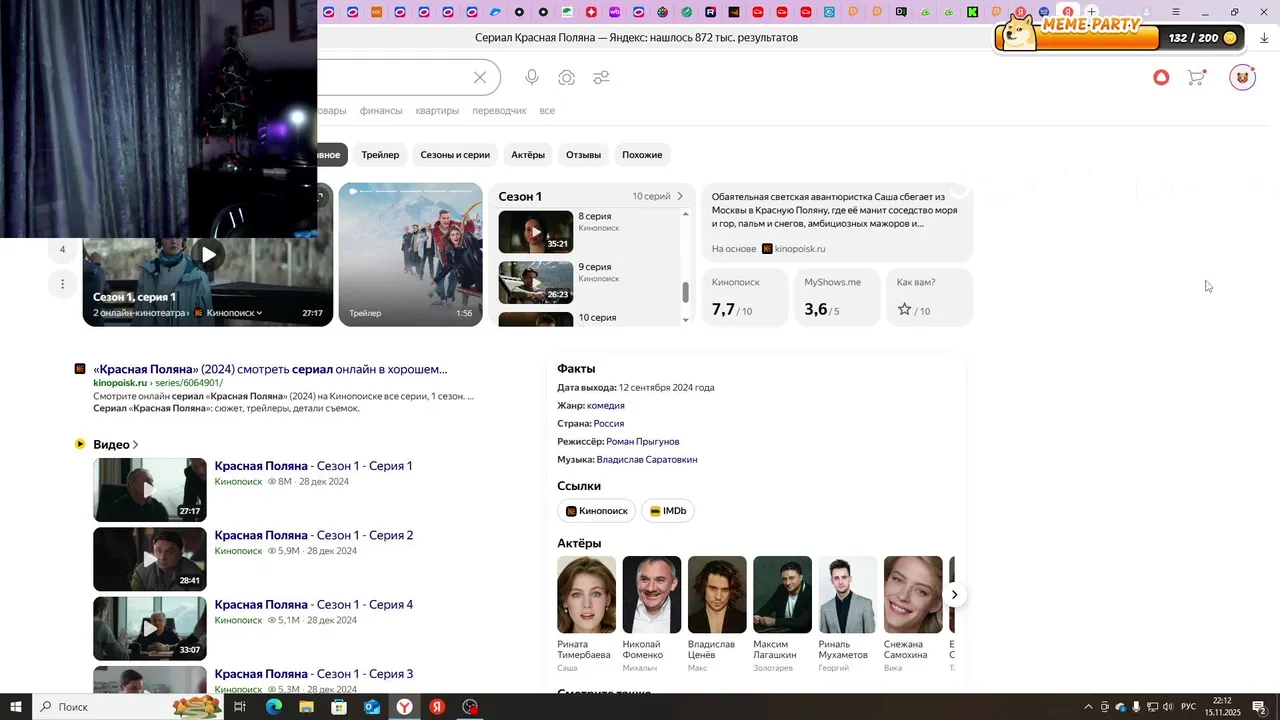The image size is (1280, 720).
Task: Expand the 10 серий season list
Action: point(658,196)
